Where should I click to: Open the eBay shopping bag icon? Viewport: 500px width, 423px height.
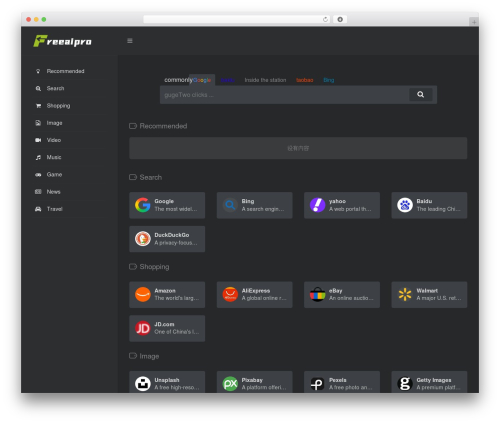[317, 294]
